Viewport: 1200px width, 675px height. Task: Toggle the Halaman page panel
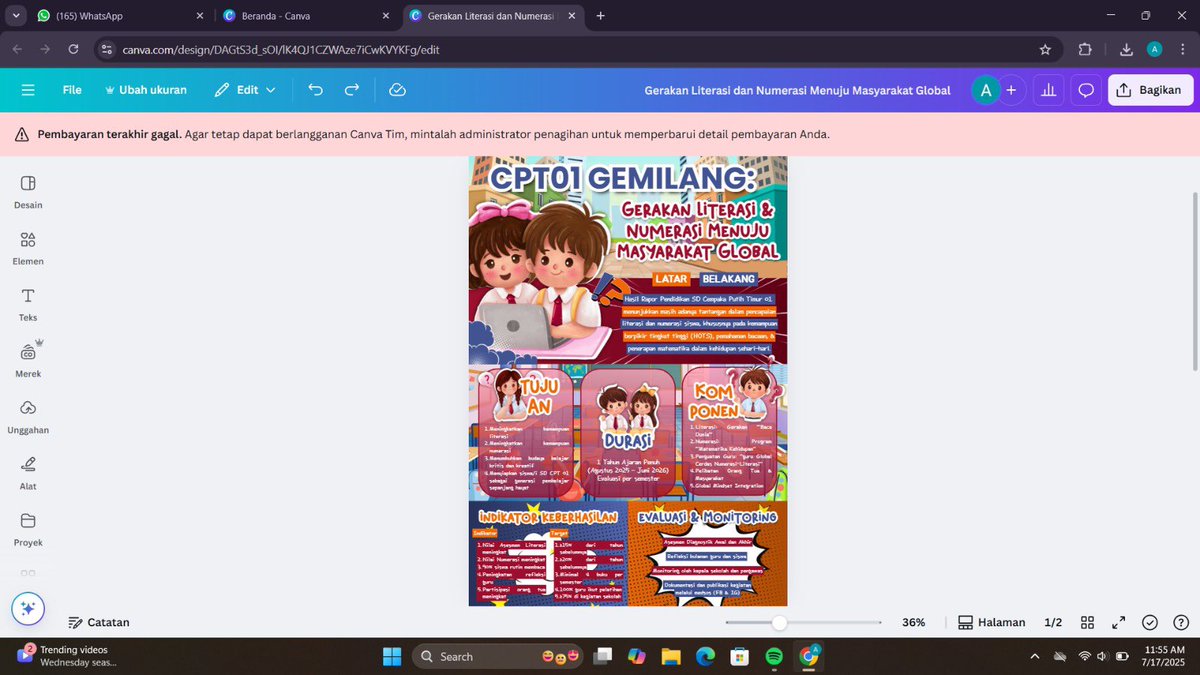pos(991,622)
